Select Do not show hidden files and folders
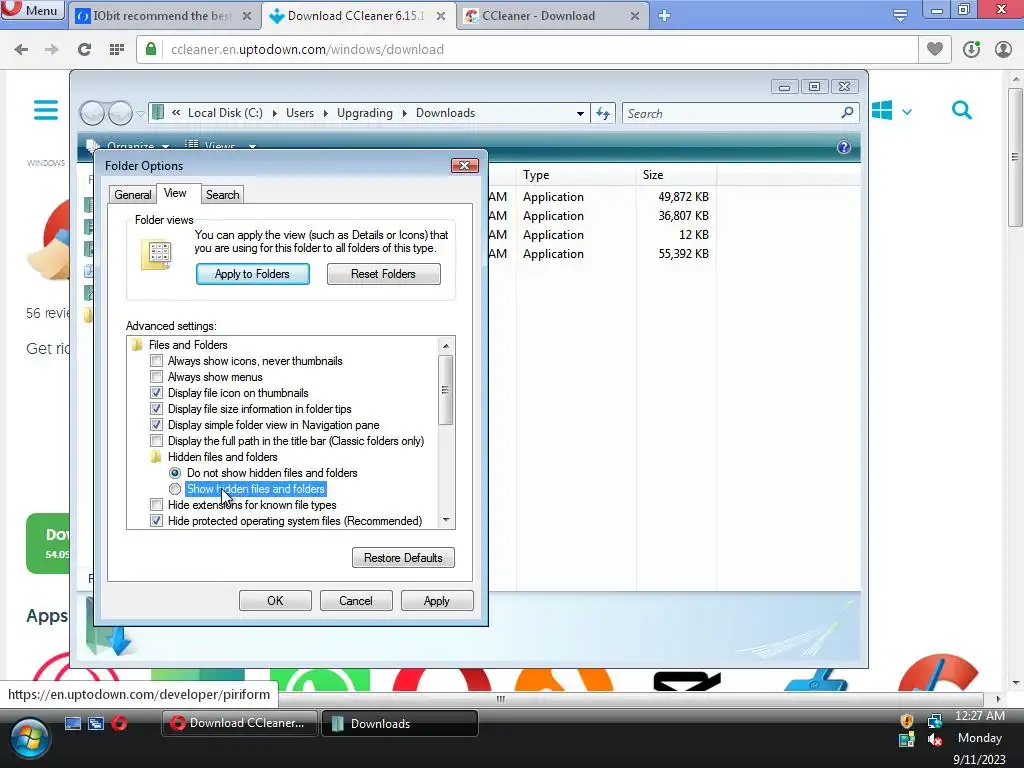This screenshot has height=768, width=1024. click(175, 473)
